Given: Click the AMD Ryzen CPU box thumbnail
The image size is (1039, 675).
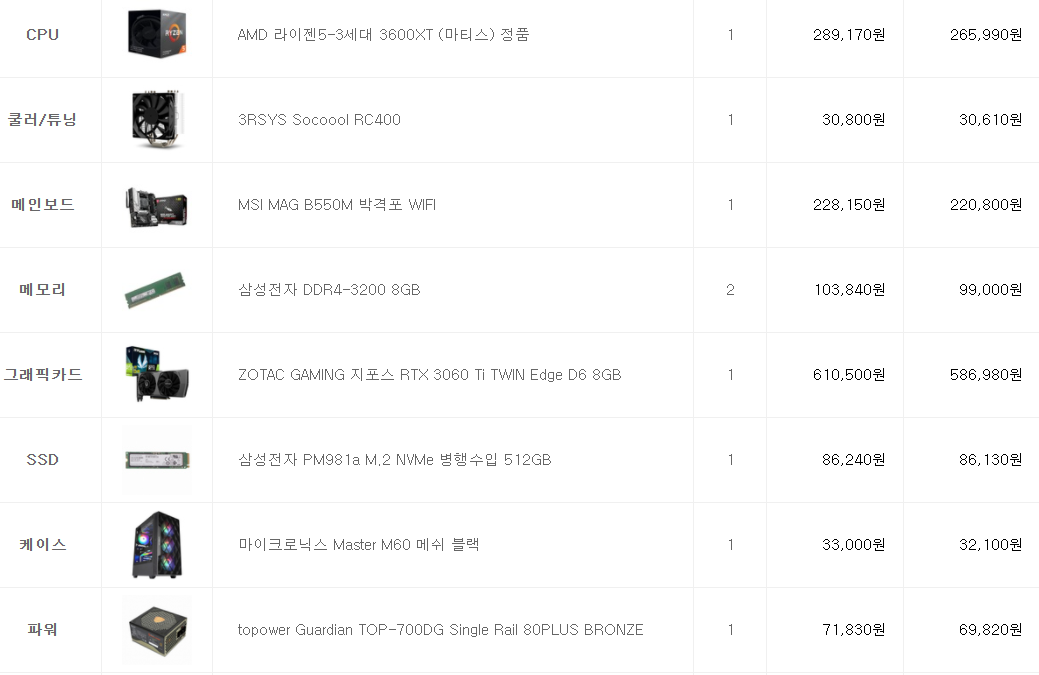Looking at the screenshot, I should (157, 33).
